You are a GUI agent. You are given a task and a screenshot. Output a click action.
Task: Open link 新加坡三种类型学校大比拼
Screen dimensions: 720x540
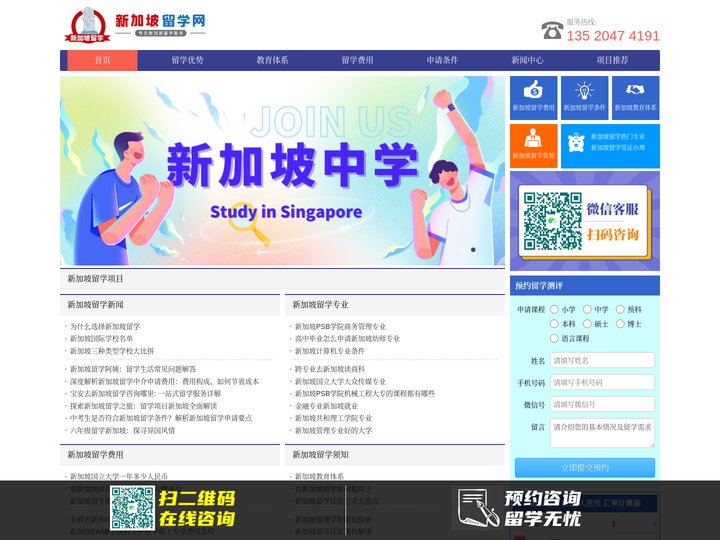coord(112,351)
